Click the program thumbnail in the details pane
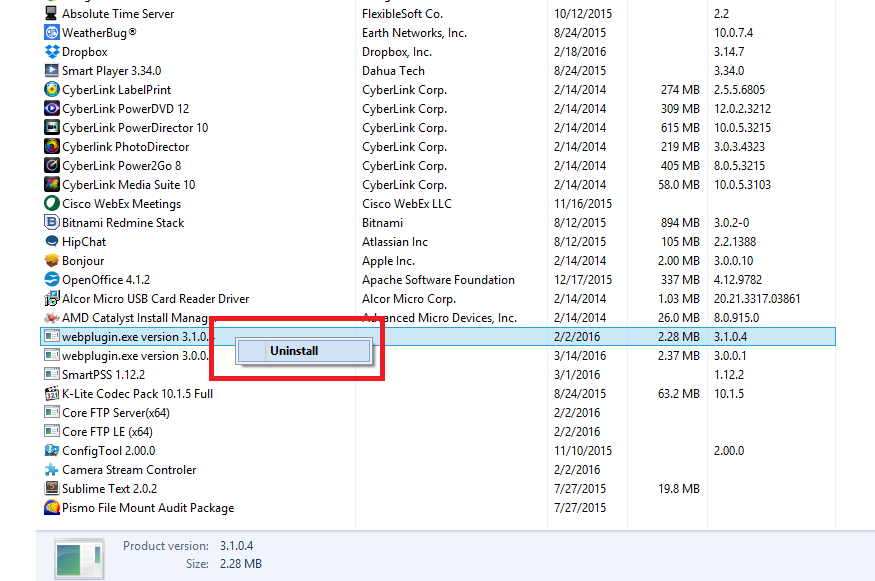 coord(79,559)
